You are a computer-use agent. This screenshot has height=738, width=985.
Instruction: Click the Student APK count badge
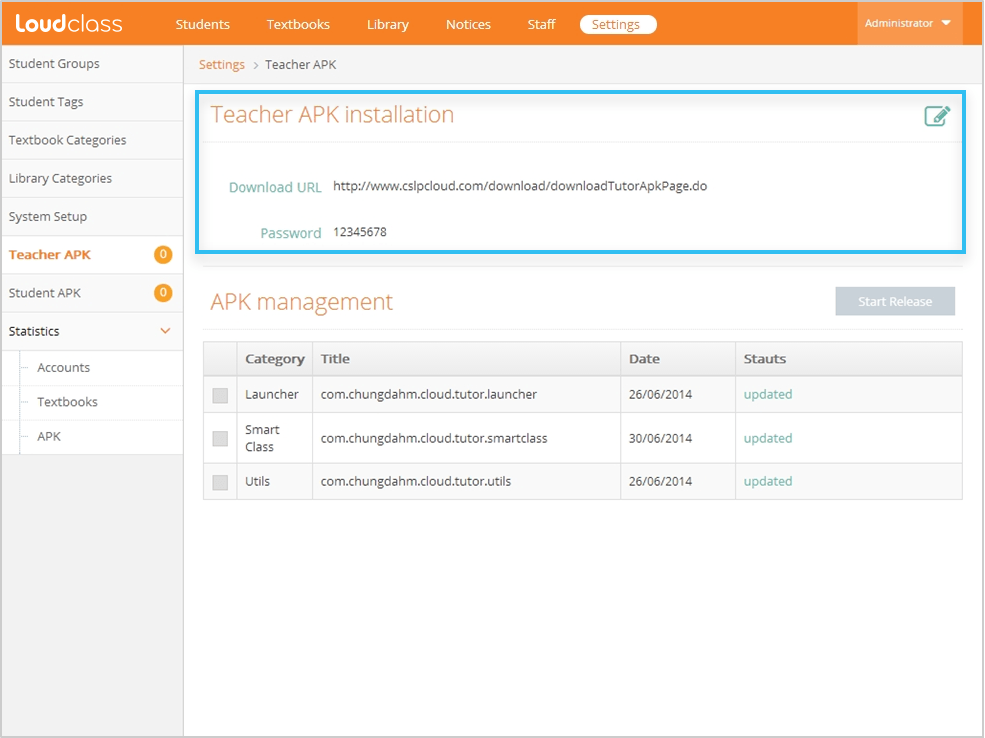pyautogui.click(x=163, y=293)
